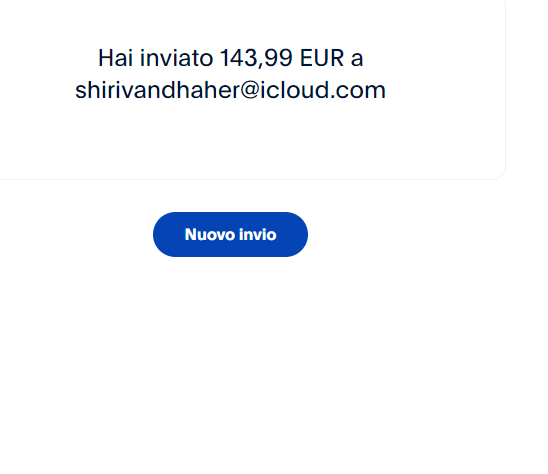Click the confirmation card's rounded bottom-right corner
The height and width of the screenshot is (474, 548).
(x=498, y=172)
